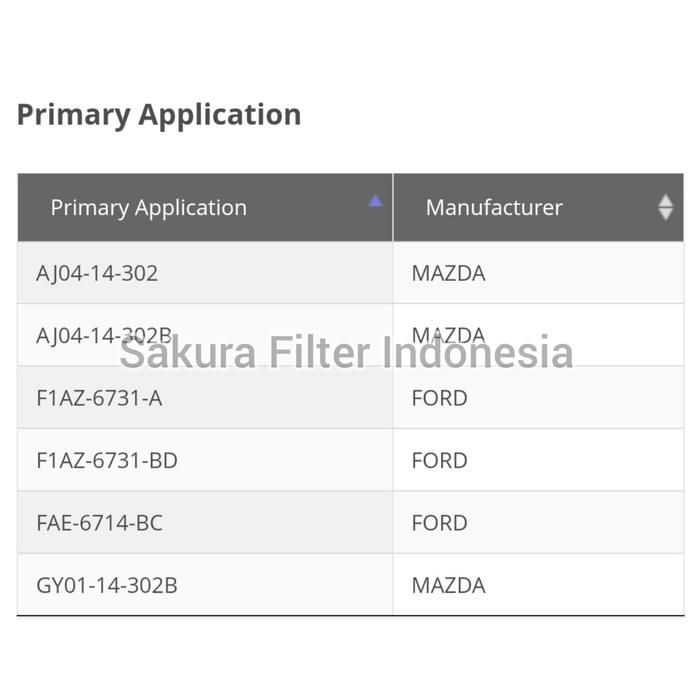
Task: Select part number FAE-6714-BC
Action: tap(99, 523)
